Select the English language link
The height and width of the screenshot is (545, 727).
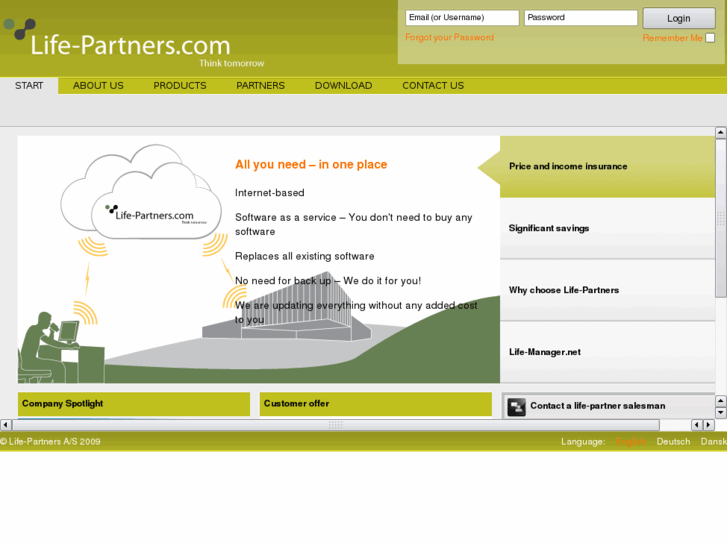click(x=631, y=442)
